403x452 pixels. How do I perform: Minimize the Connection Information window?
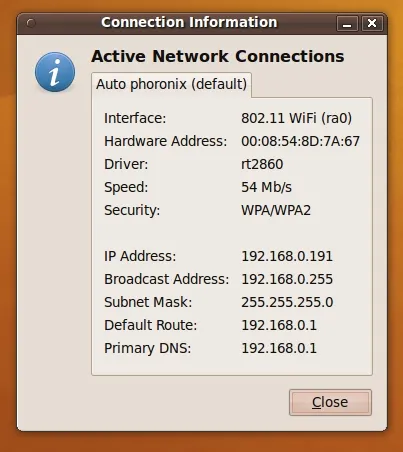[347, 23]
